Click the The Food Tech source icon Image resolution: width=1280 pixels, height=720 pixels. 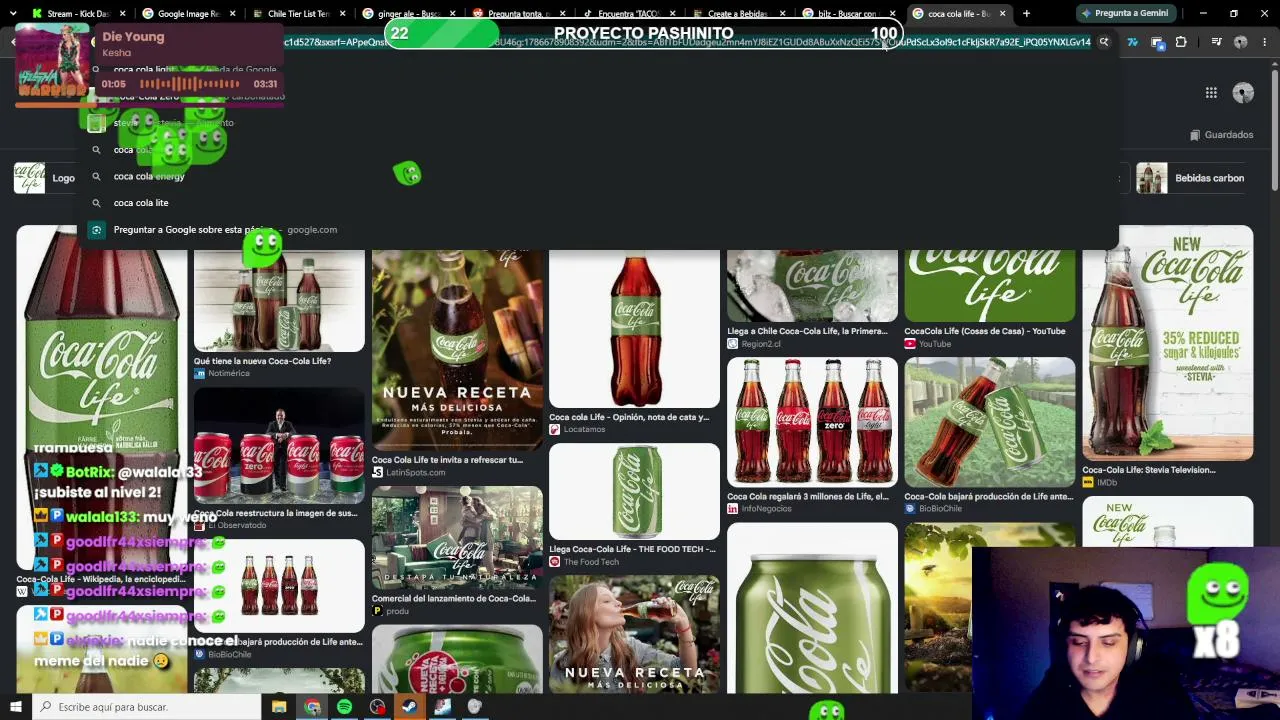point(555,562)
